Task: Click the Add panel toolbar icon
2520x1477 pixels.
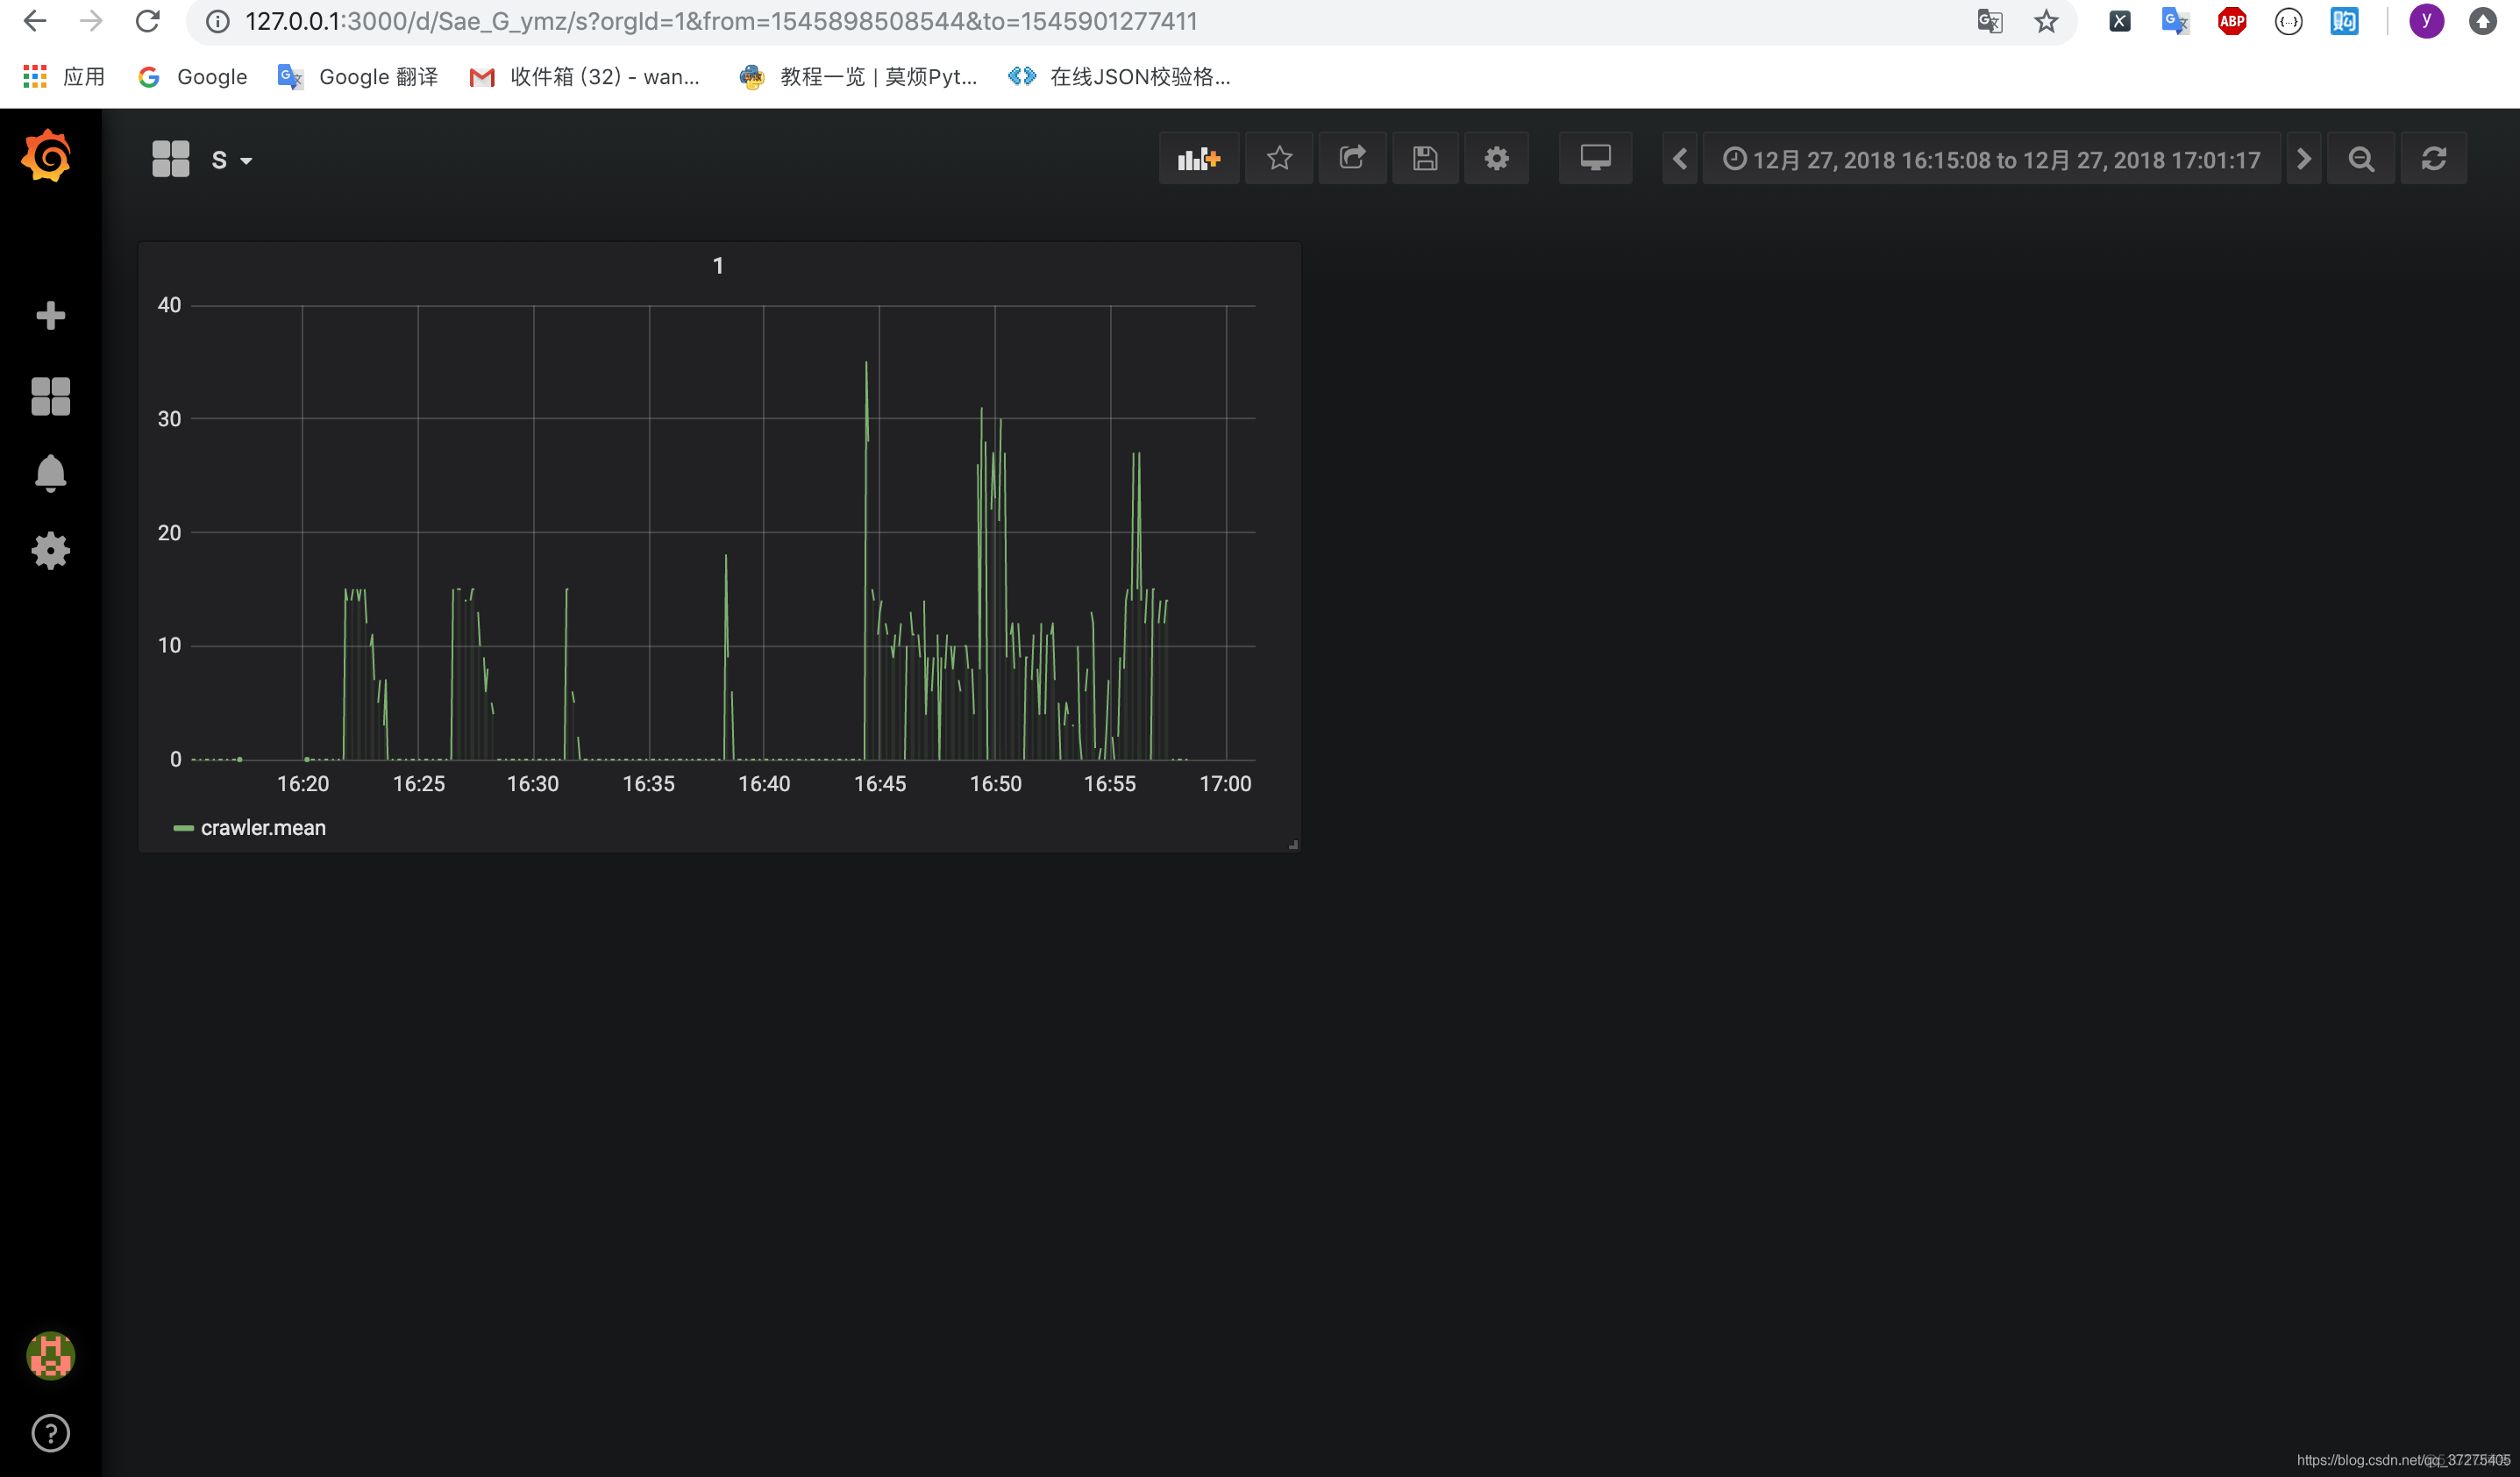Action: pyautogui.click(x=1199, y=159)
